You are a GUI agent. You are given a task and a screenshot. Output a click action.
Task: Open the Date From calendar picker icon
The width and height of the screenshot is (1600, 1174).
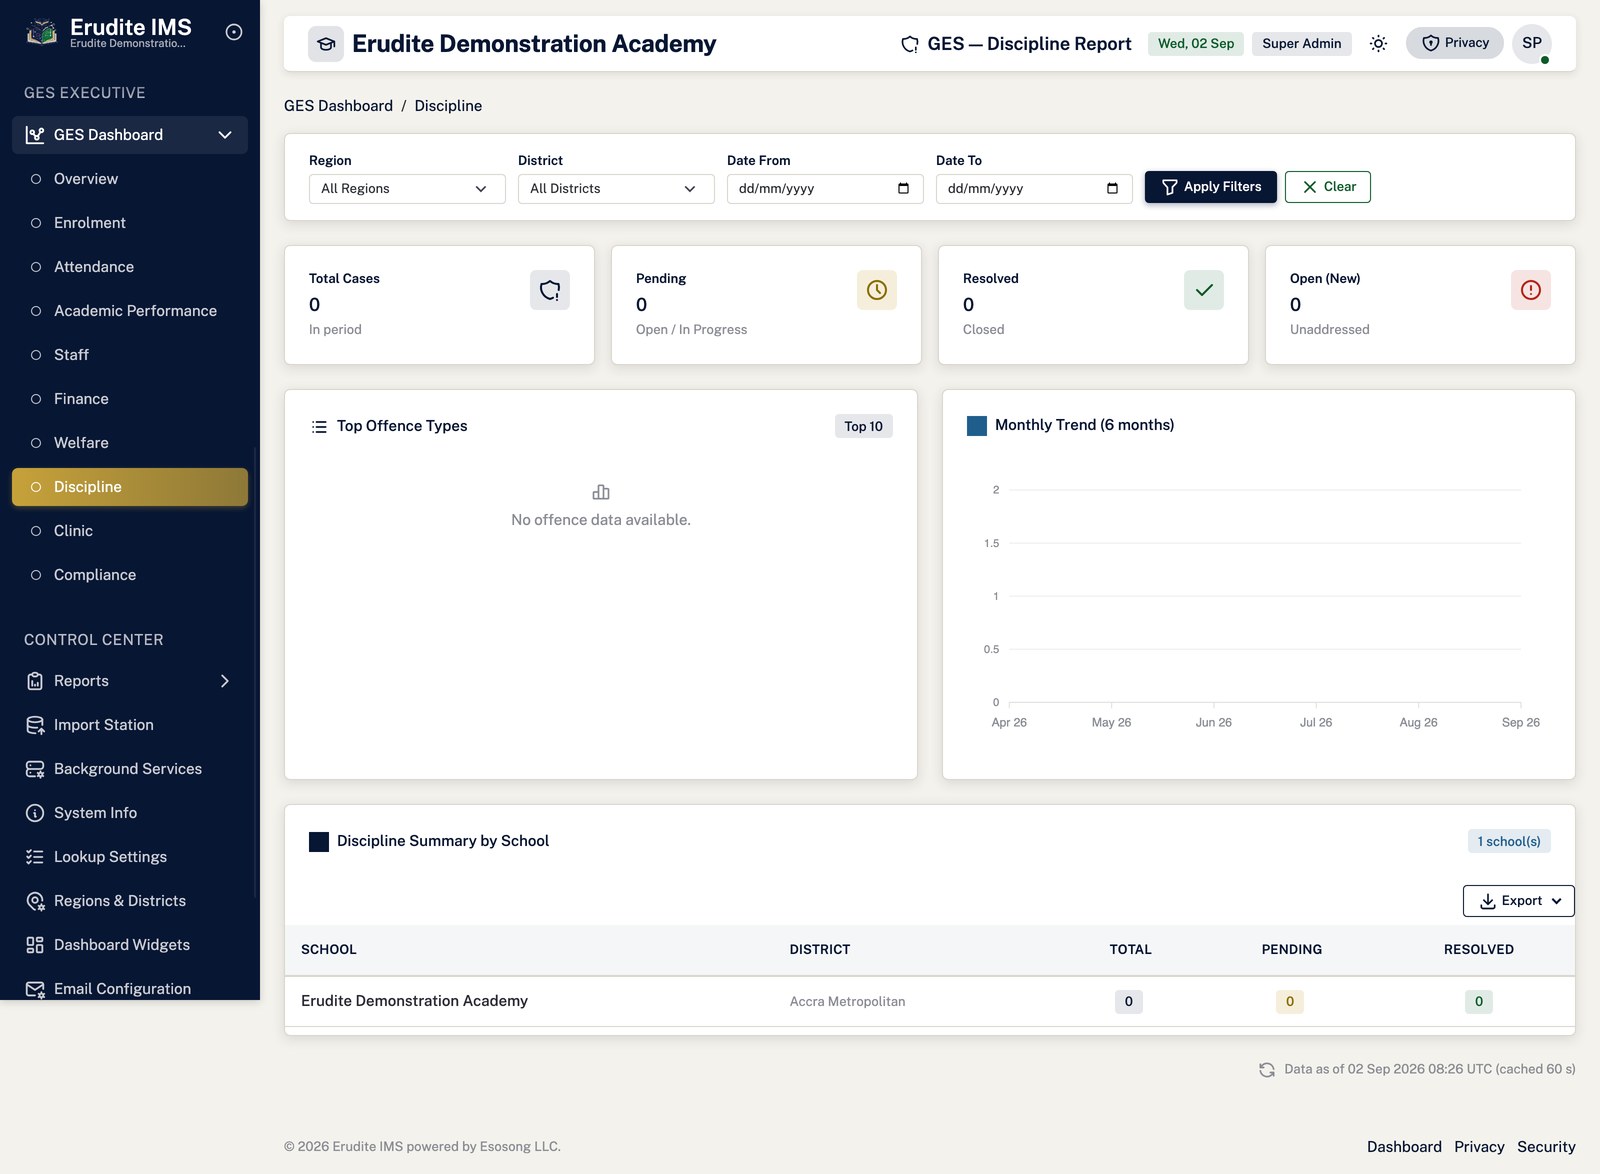click(x=904, y=188)
